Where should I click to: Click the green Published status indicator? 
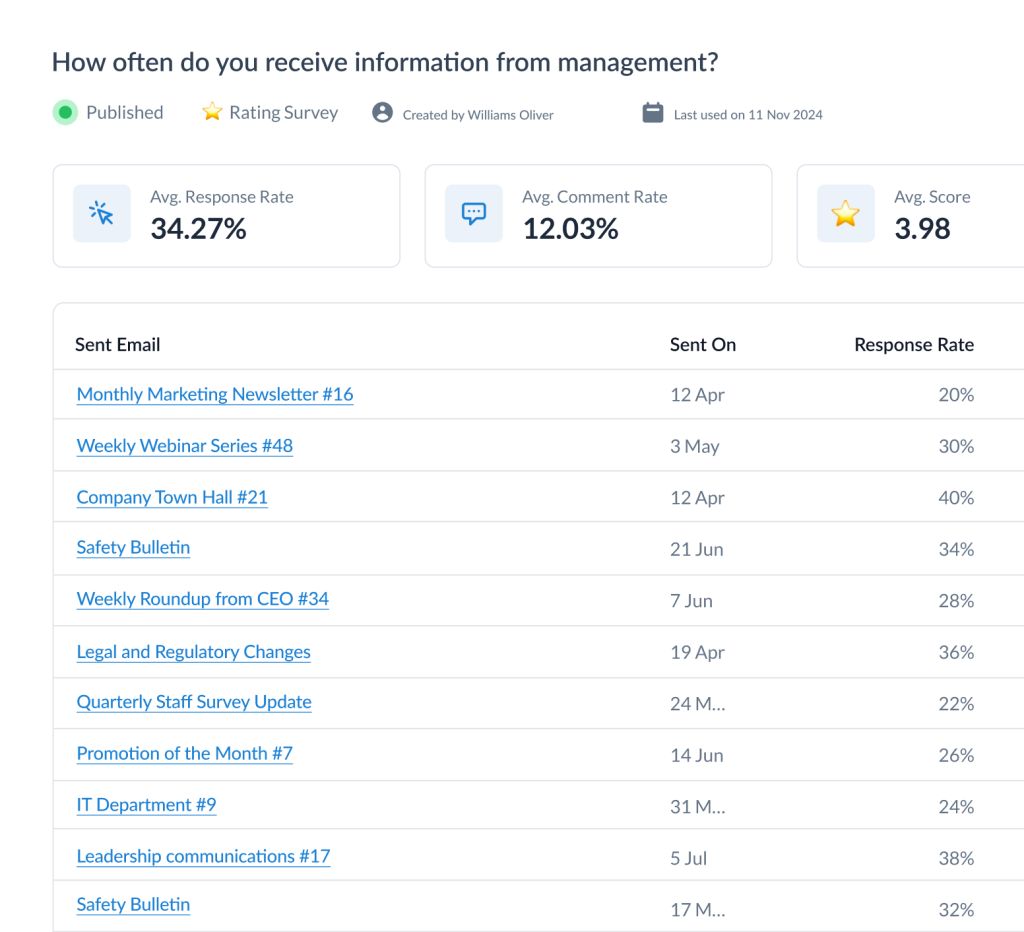point(65,113)
